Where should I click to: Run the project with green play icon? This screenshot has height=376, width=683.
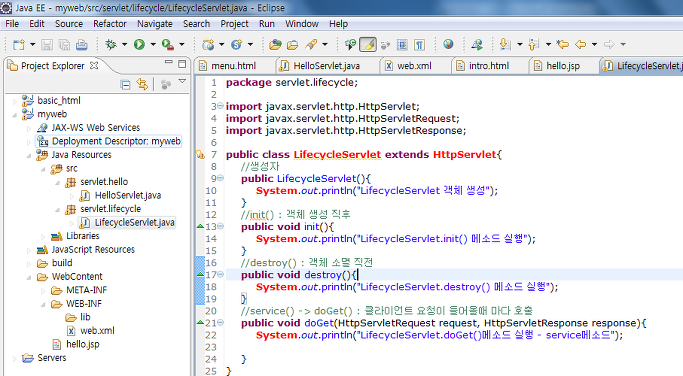pyautogui.click(x=139, y=44)
